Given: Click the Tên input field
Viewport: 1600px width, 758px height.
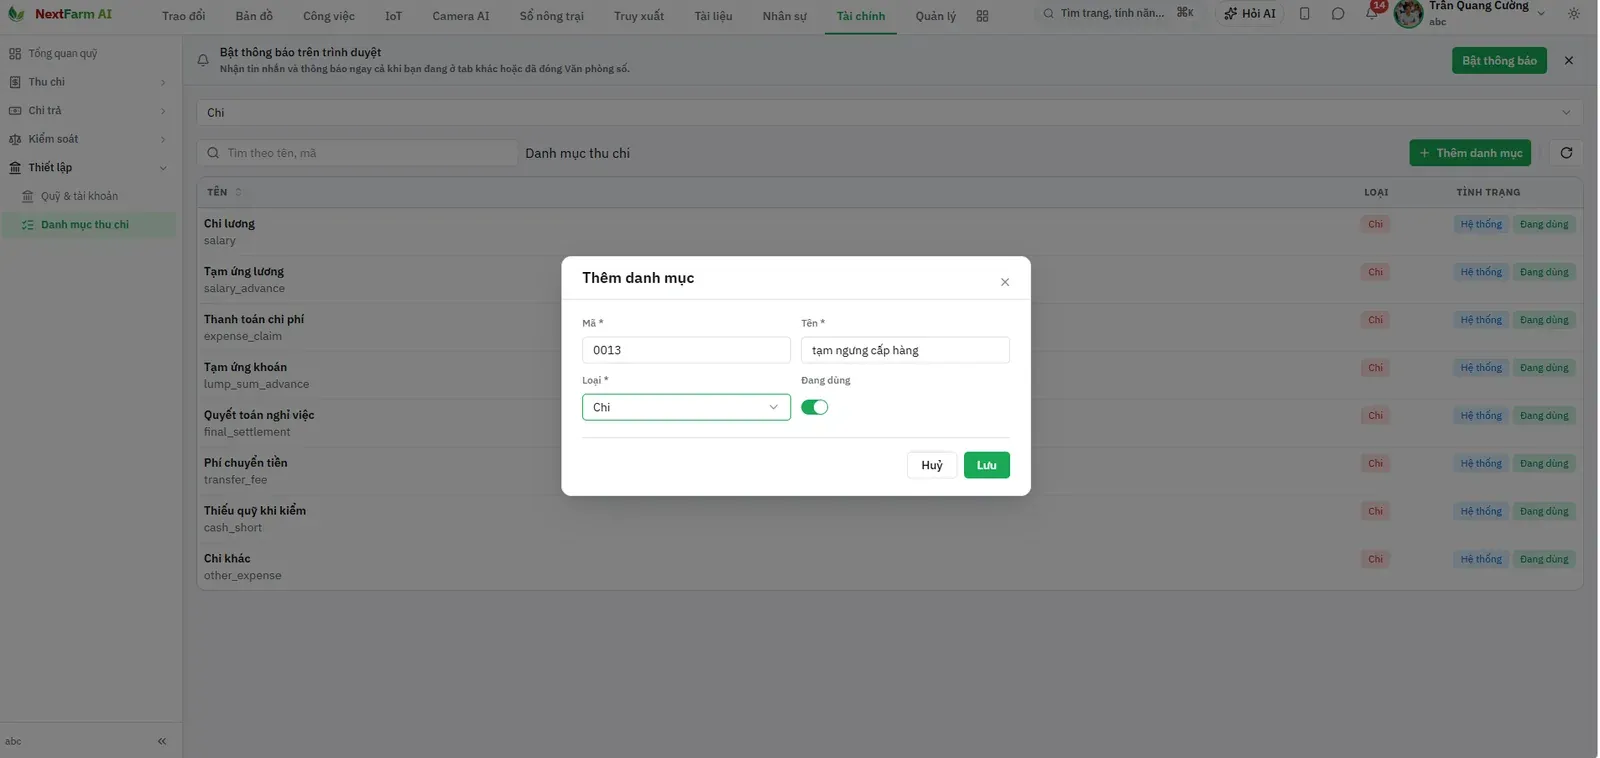Looking at the screenshot, I should (x=905, y=350).
